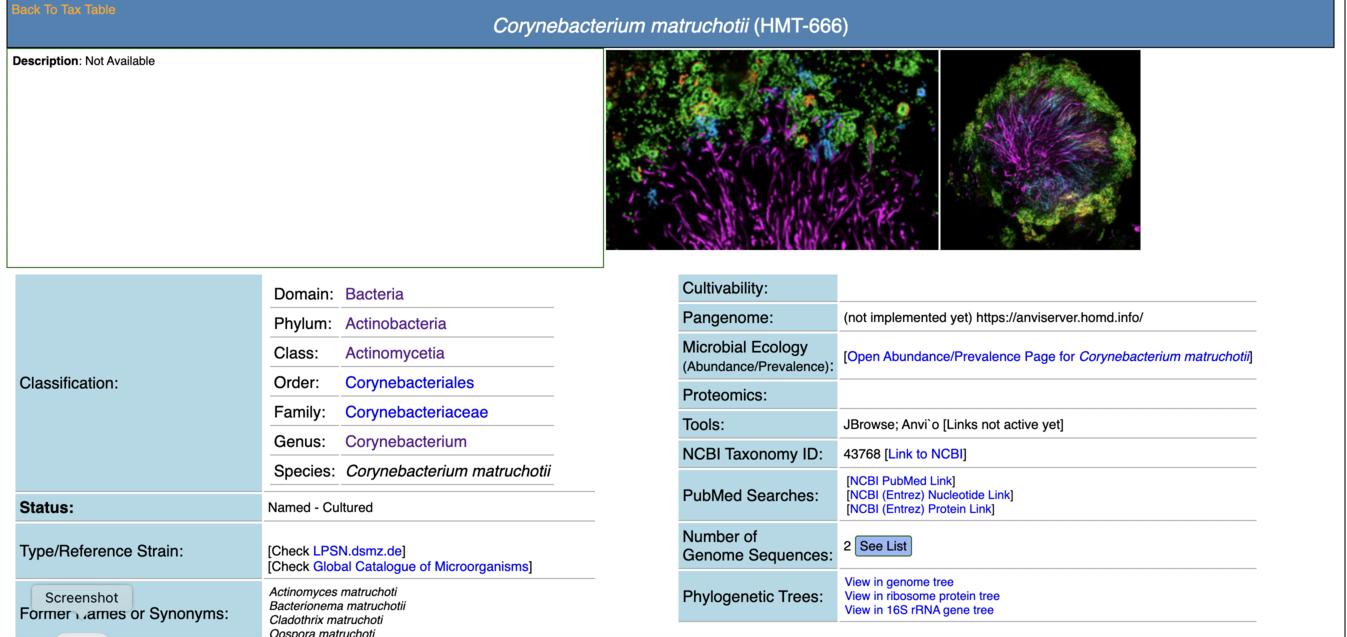View in genome tree

(x=898, y=582)
